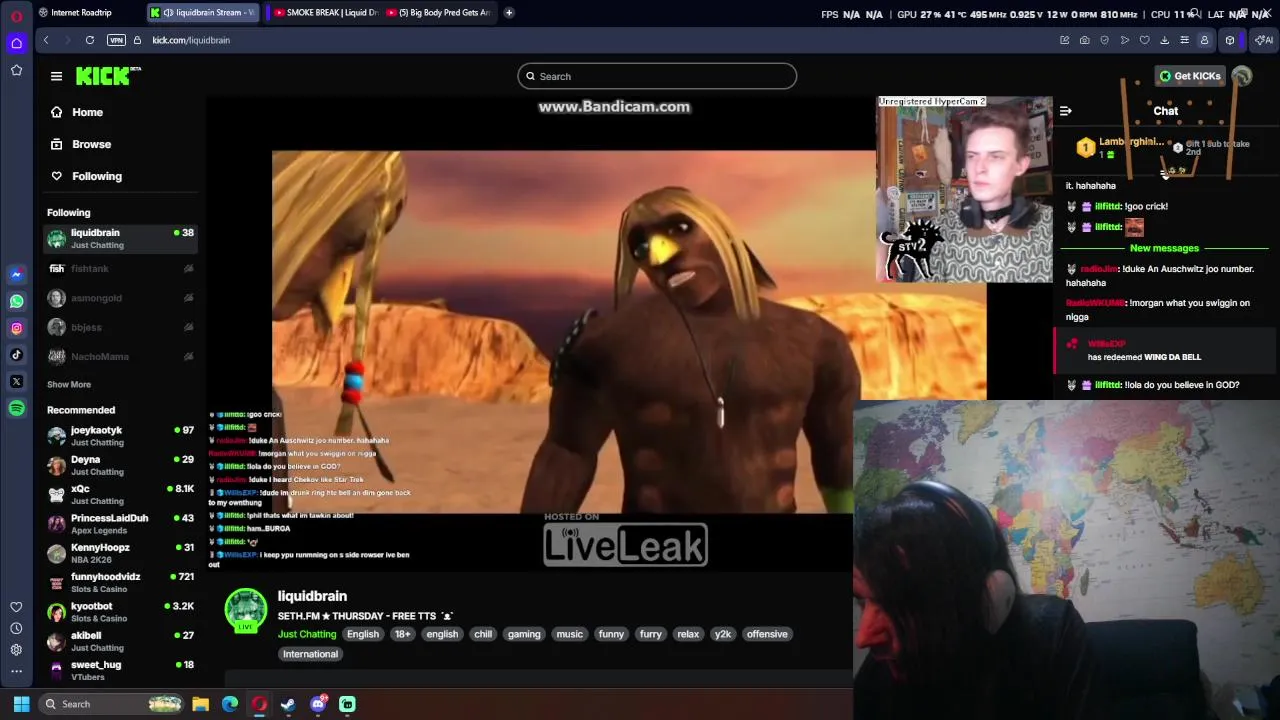This screenshot has width=1280, height=720.
Task: Open File Explorer from taskbar
Action: tap(200, 704)
